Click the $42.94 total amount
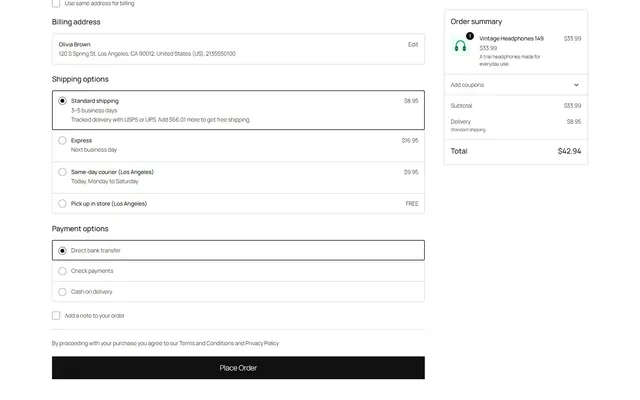 pos(569,151)
